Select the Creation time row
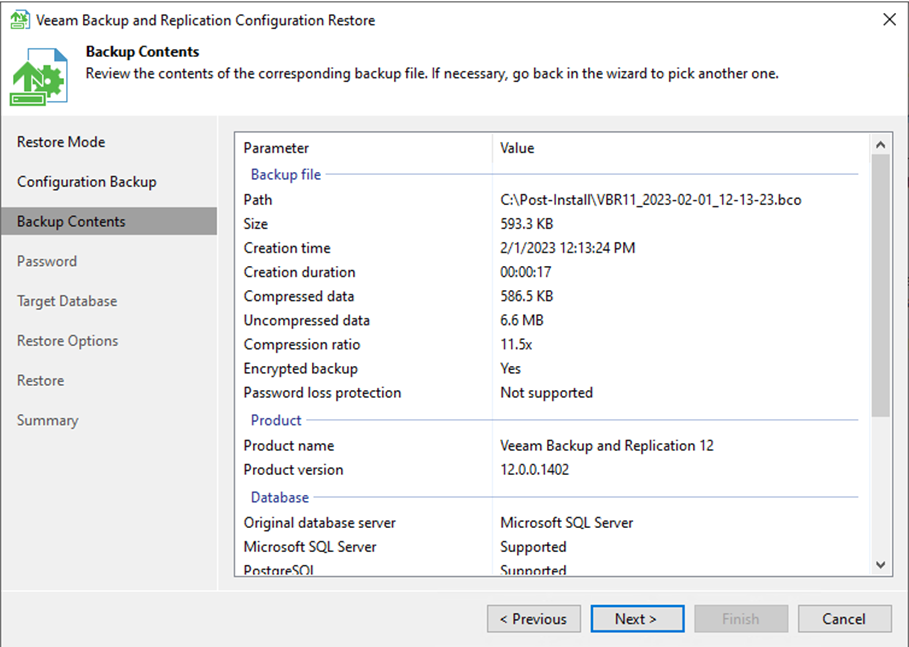The width and height of the screenshot is (909, 647). click(550, 248)
